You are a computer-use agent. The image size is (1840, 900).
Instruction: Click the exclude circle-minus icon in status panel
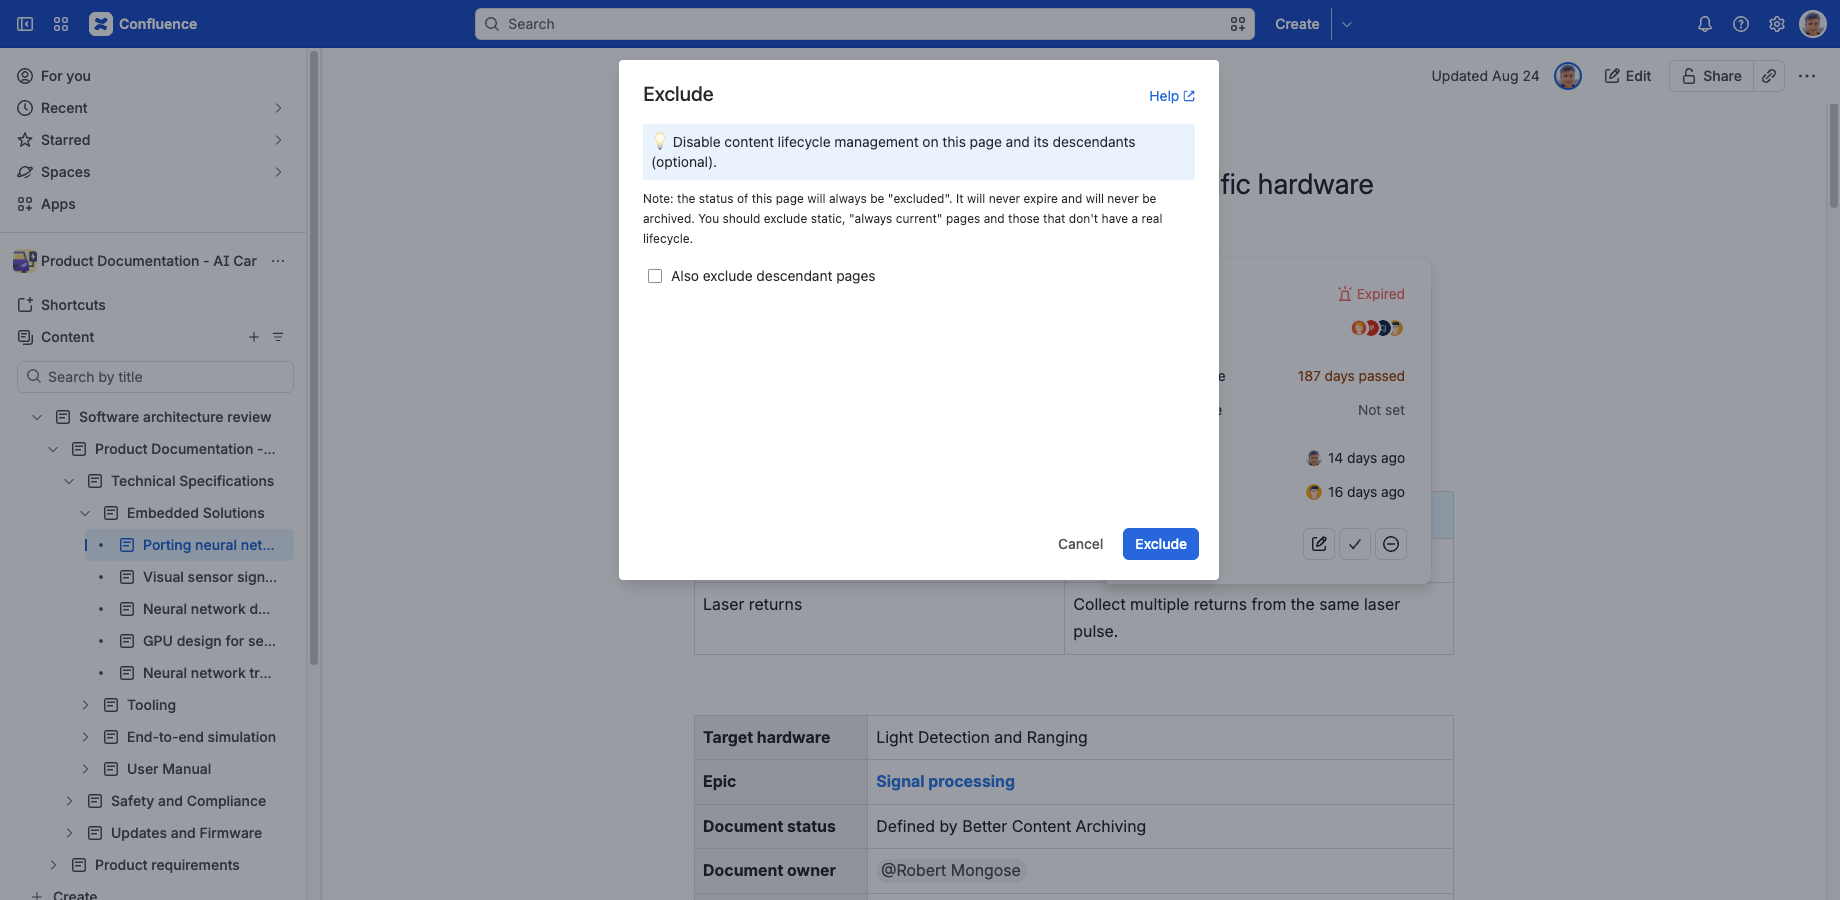tap(1391, 544)
